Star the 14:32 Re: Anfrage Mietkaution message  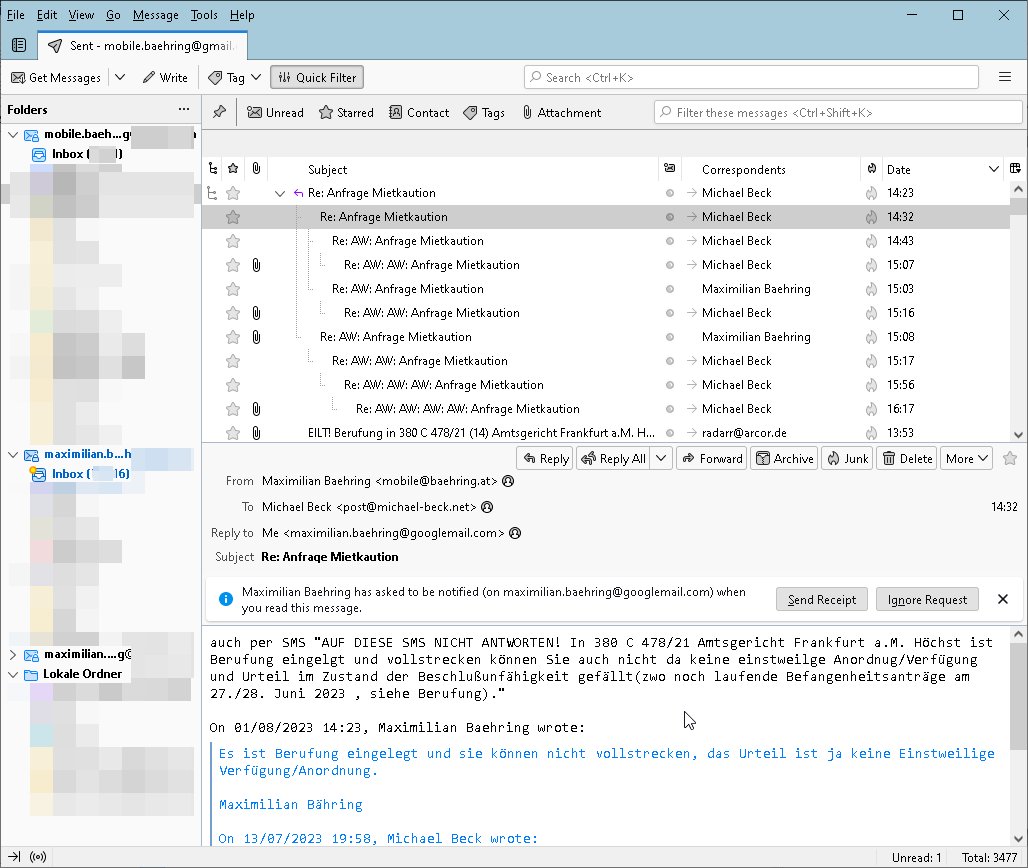[x=233, y=217]
